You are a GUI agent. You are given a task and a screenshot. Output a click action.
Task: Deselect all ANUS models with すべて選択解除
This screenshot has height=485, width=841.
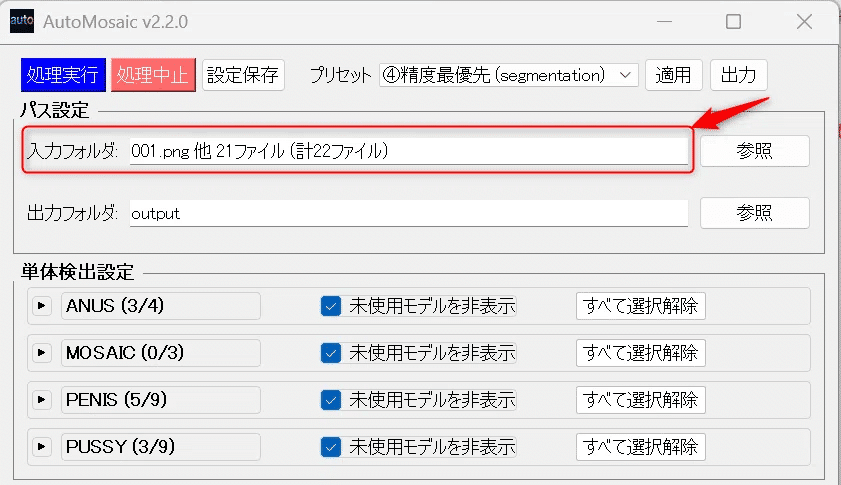pyautogui.click(x=641, y=306)
